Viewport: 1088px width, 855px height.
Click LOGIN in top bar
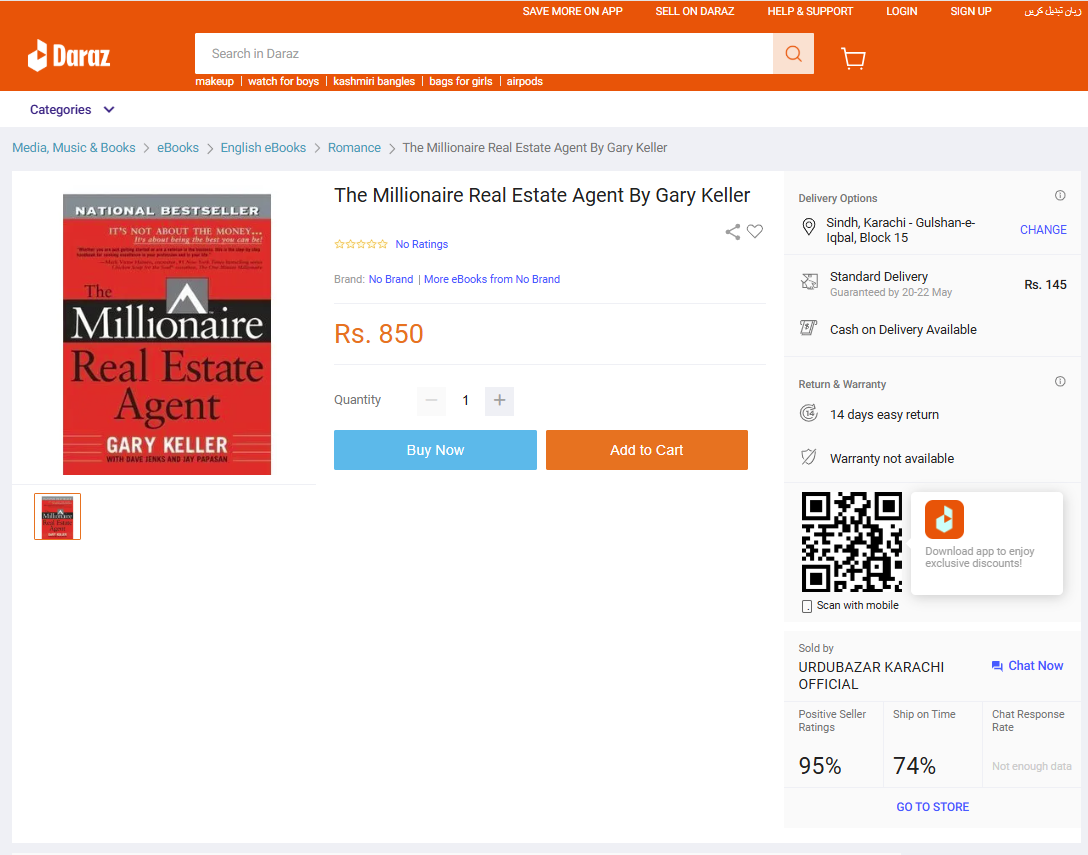[x=901, y=11]
